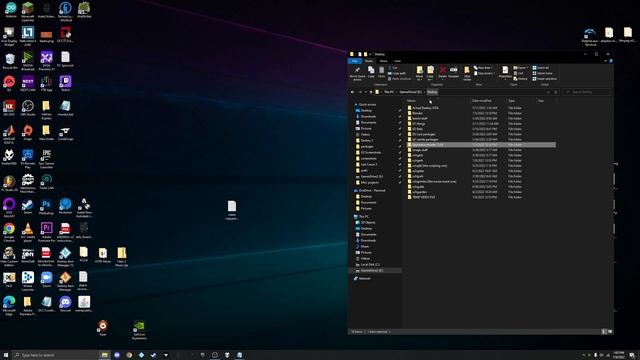
Task: Open the File tab in Explorer
Action: [355, 61]
